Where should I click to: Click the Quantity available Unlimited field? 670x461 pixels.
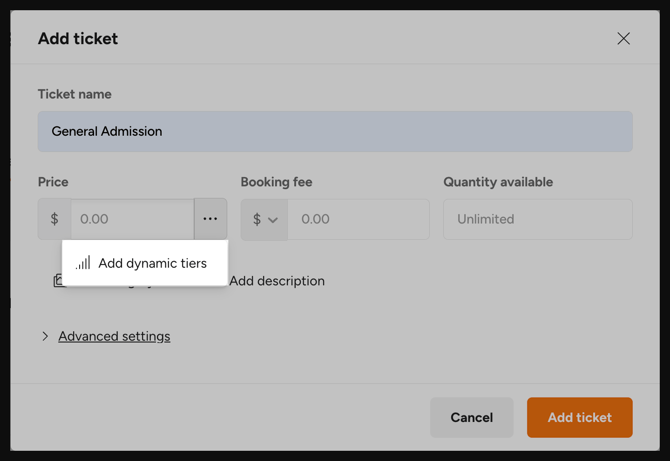tap(537, 219)
